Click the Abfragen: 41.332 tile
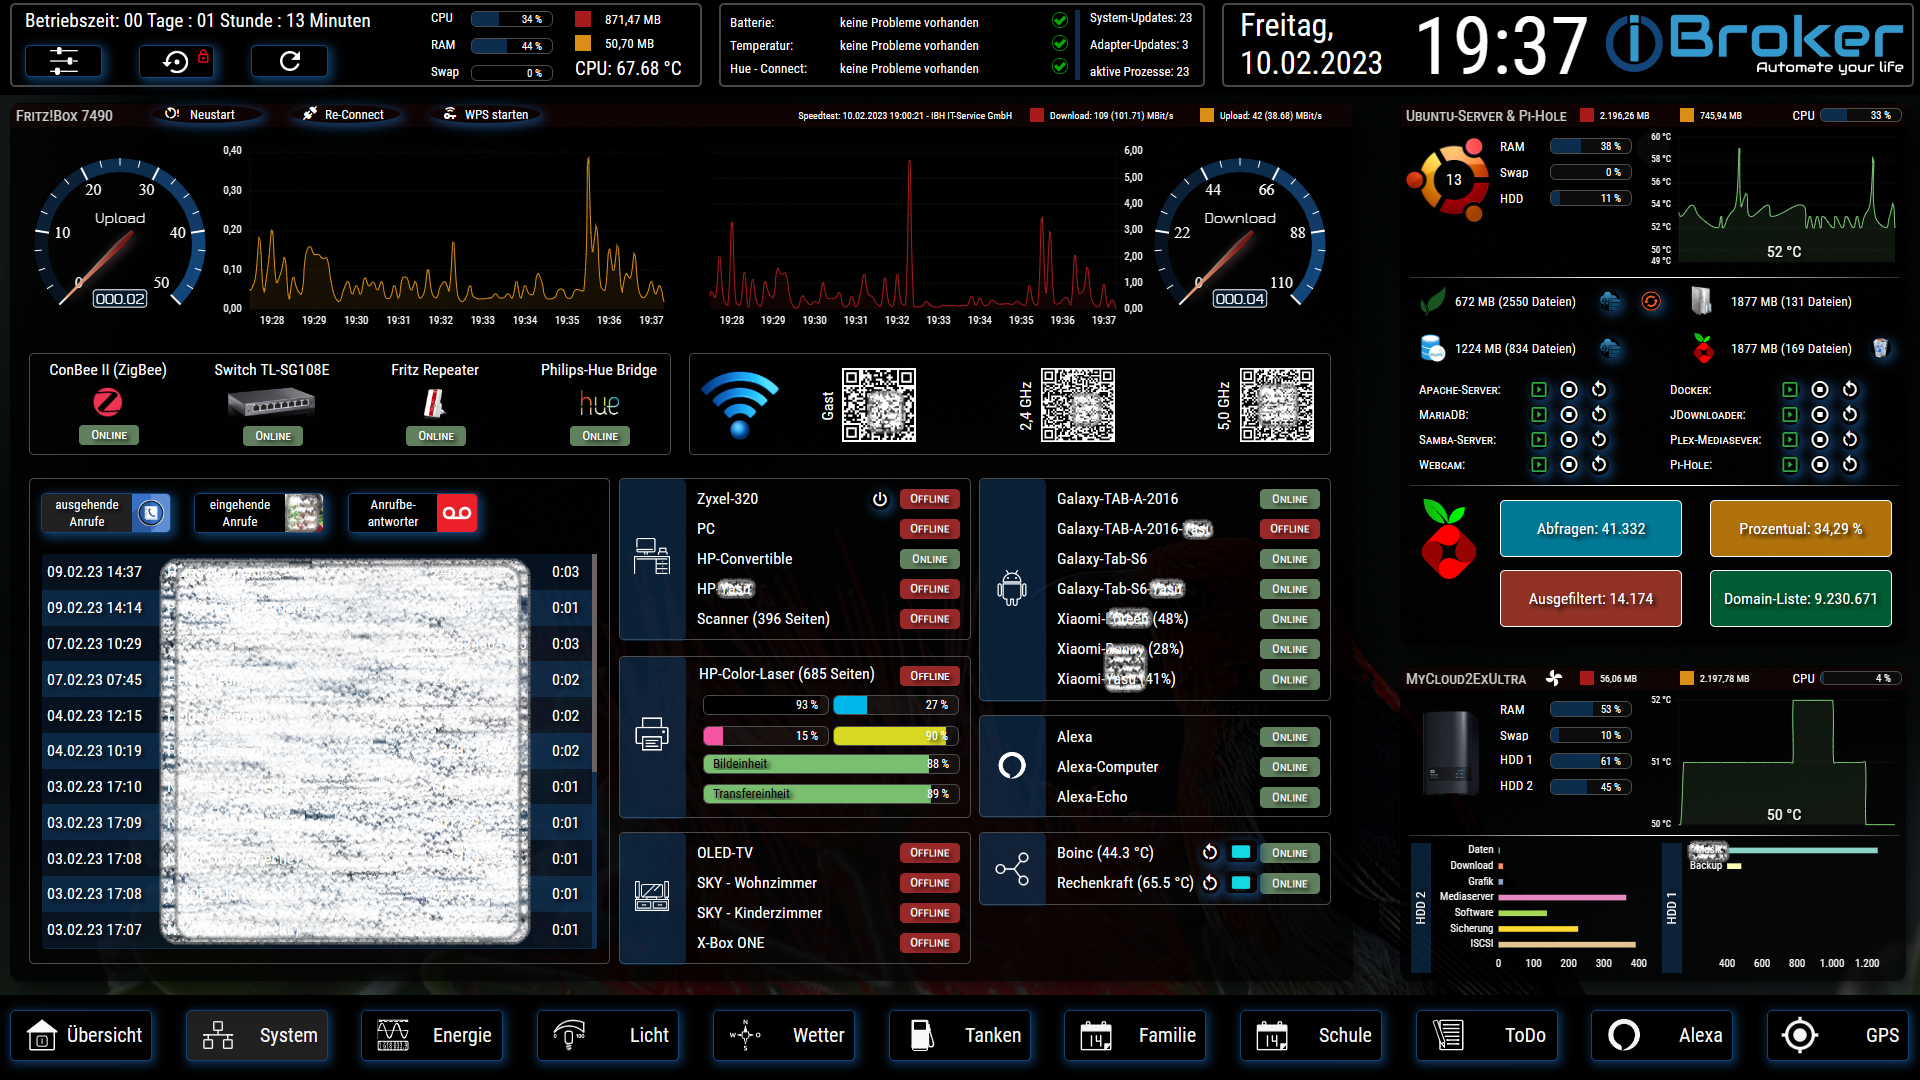Screen dimensions: 1920x1080 1590,529
